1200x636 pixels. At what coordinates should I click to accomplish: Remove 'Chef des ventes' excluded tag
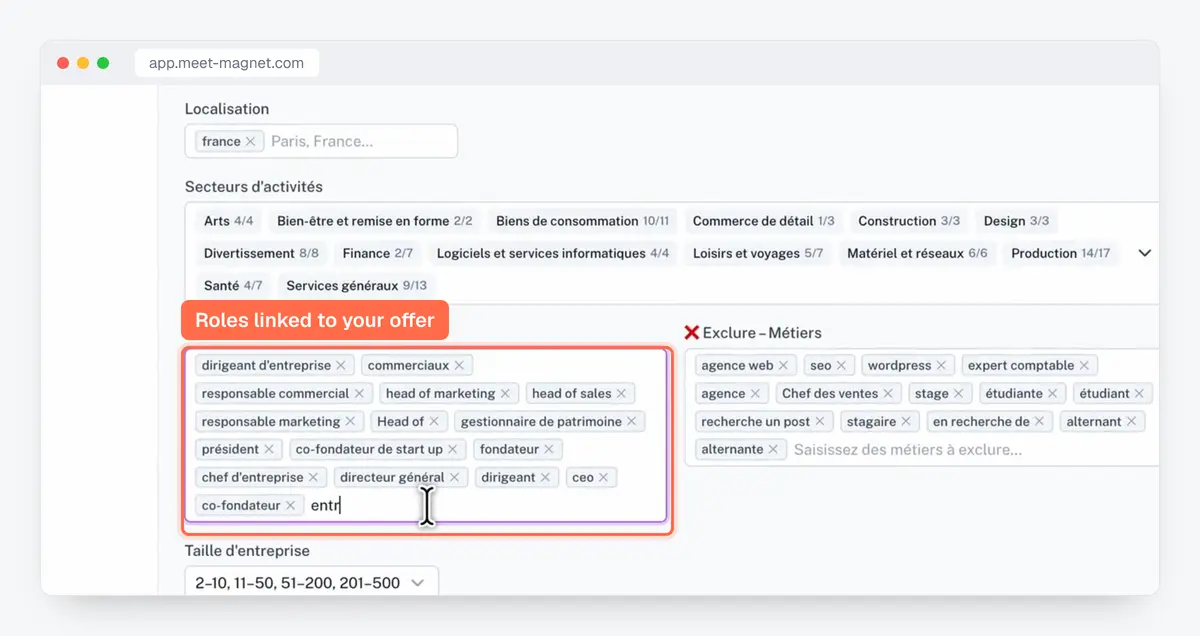click(888, 394)
